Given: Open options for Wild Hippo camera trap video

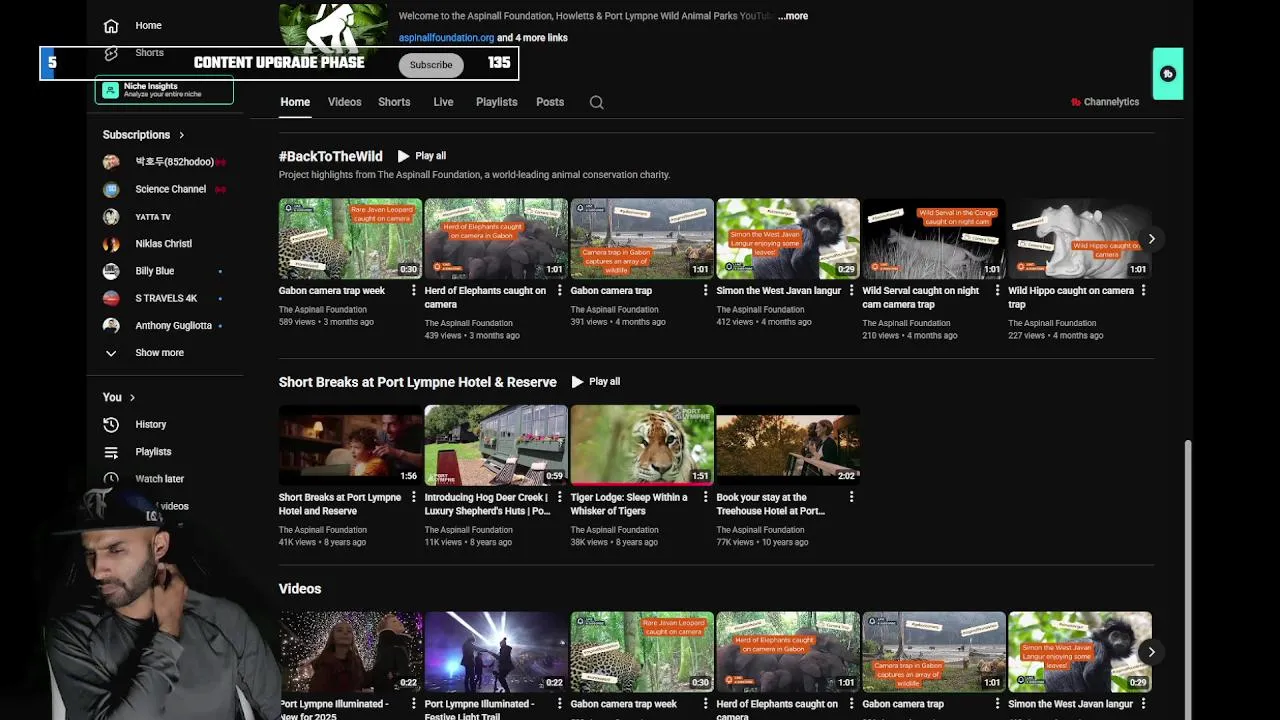Looking at the screenshot, I should click(1143, 291).
